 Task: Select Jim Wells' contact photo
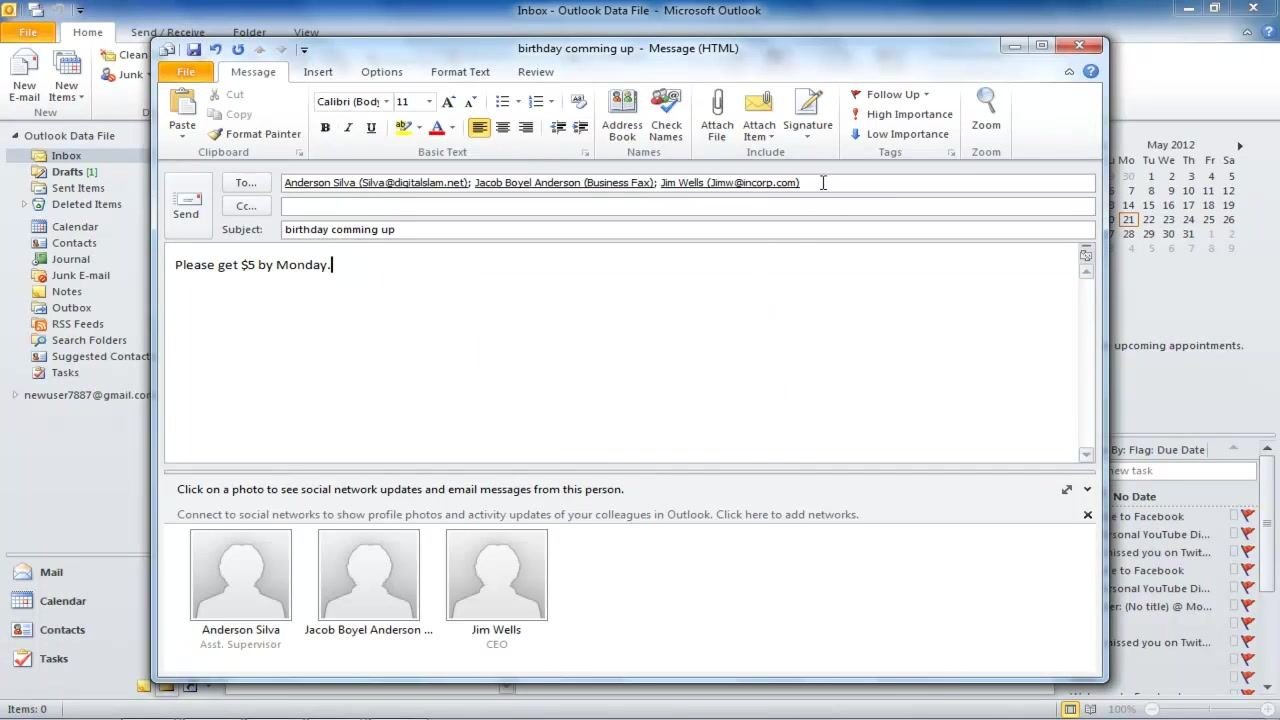point(497,575)
